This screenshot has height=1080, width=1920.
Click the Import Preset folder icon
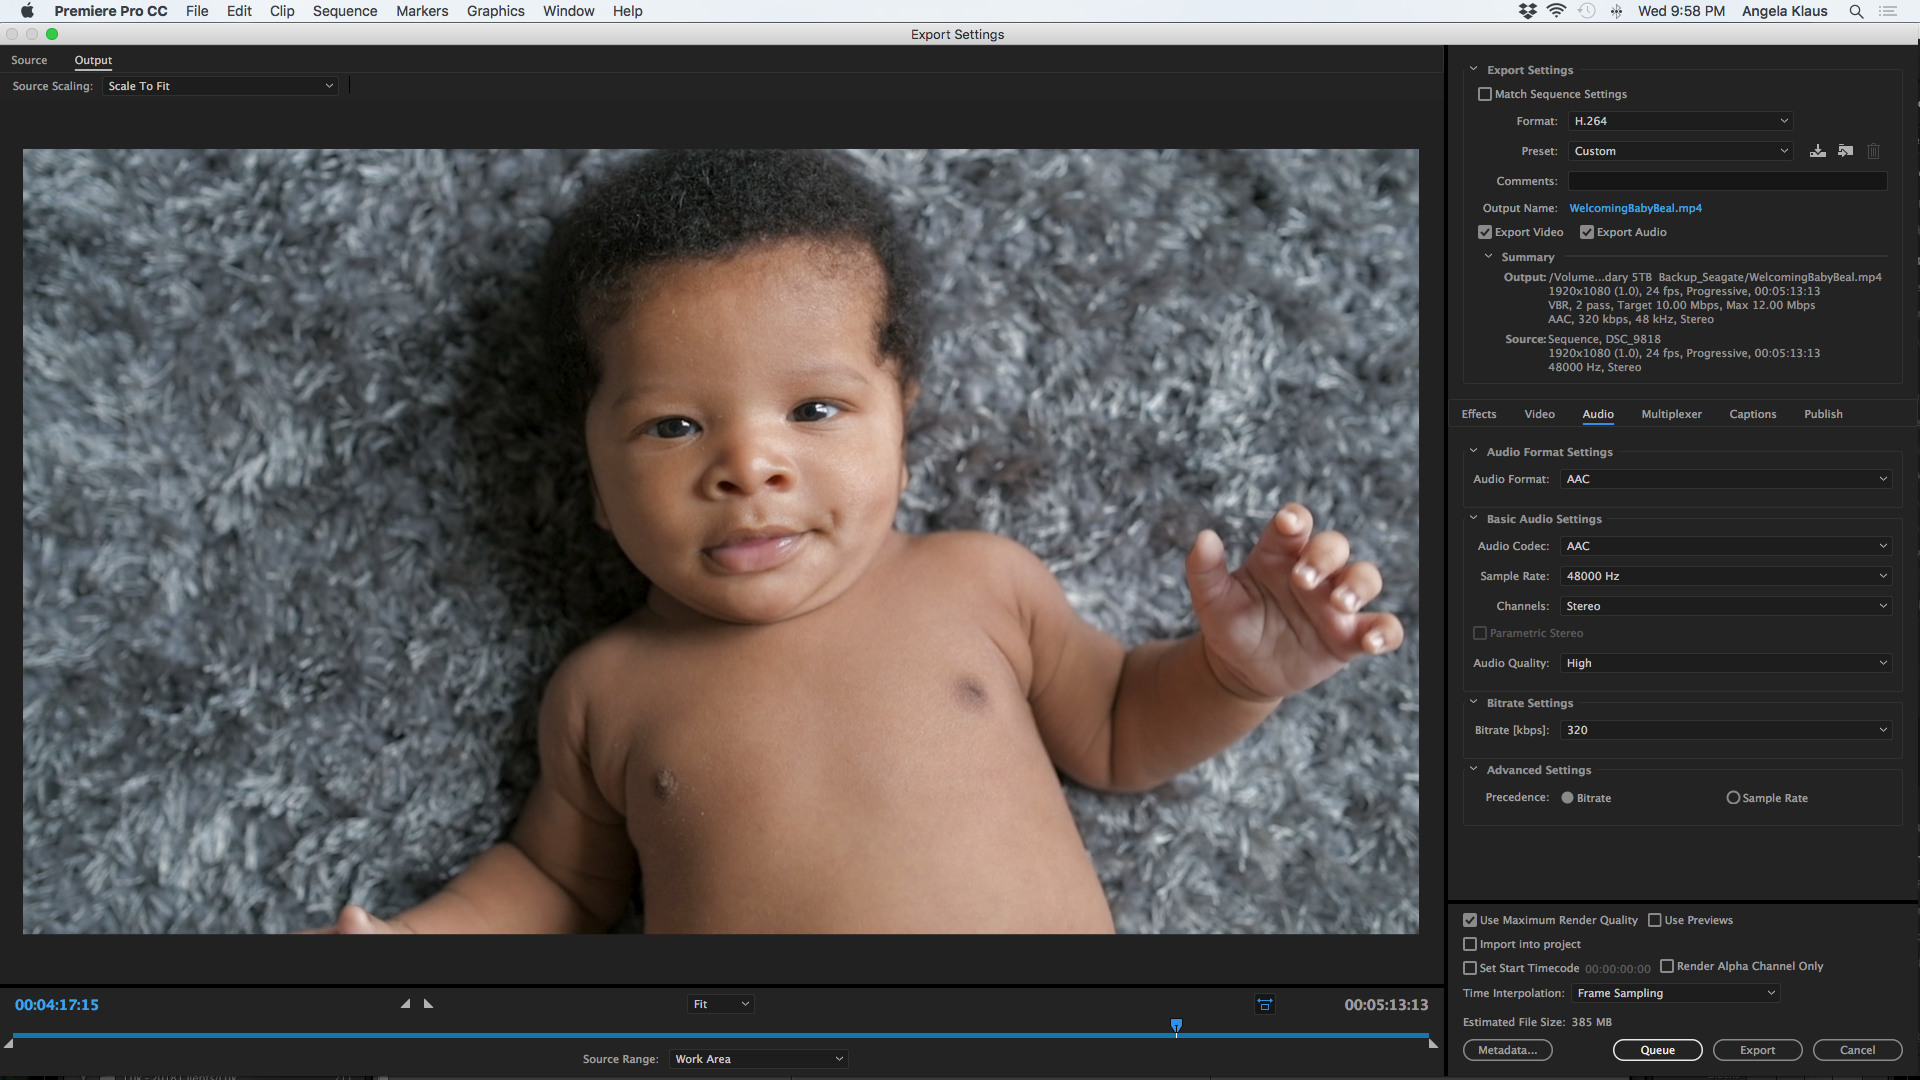(x=1846, y=151)
